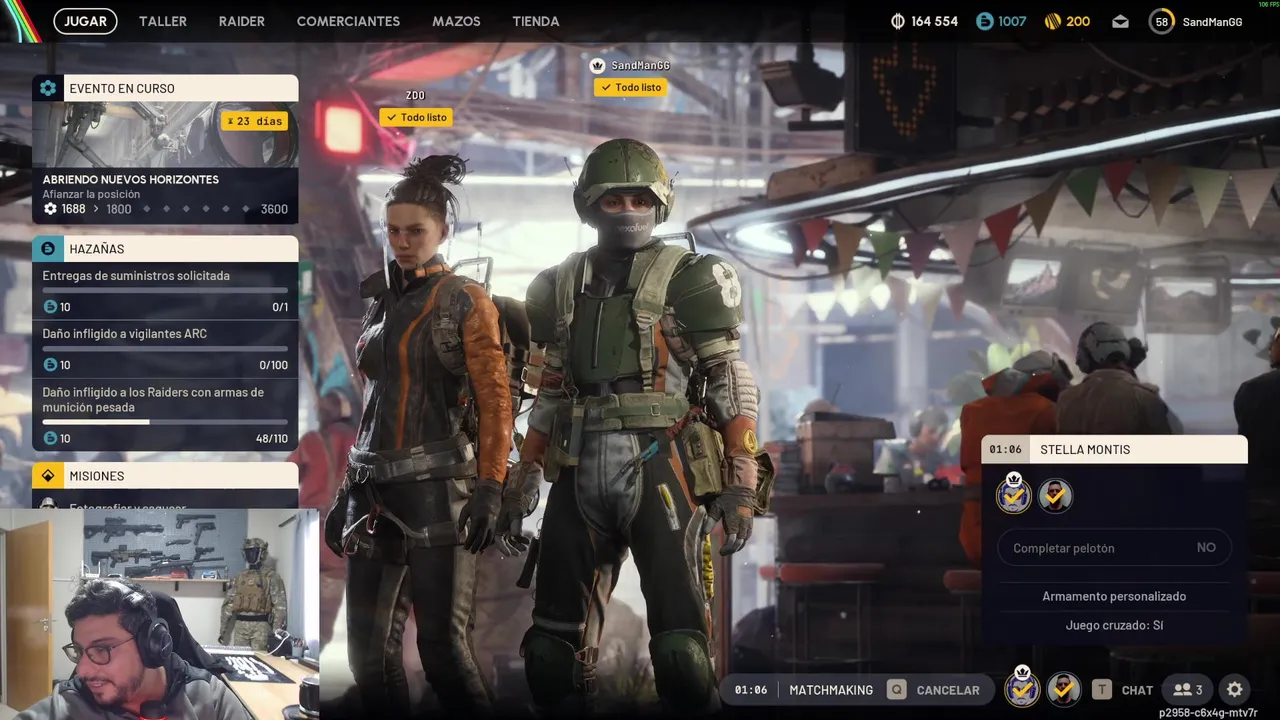
Task: Select Armamento personalizado option
Action: pos(1114,596)
